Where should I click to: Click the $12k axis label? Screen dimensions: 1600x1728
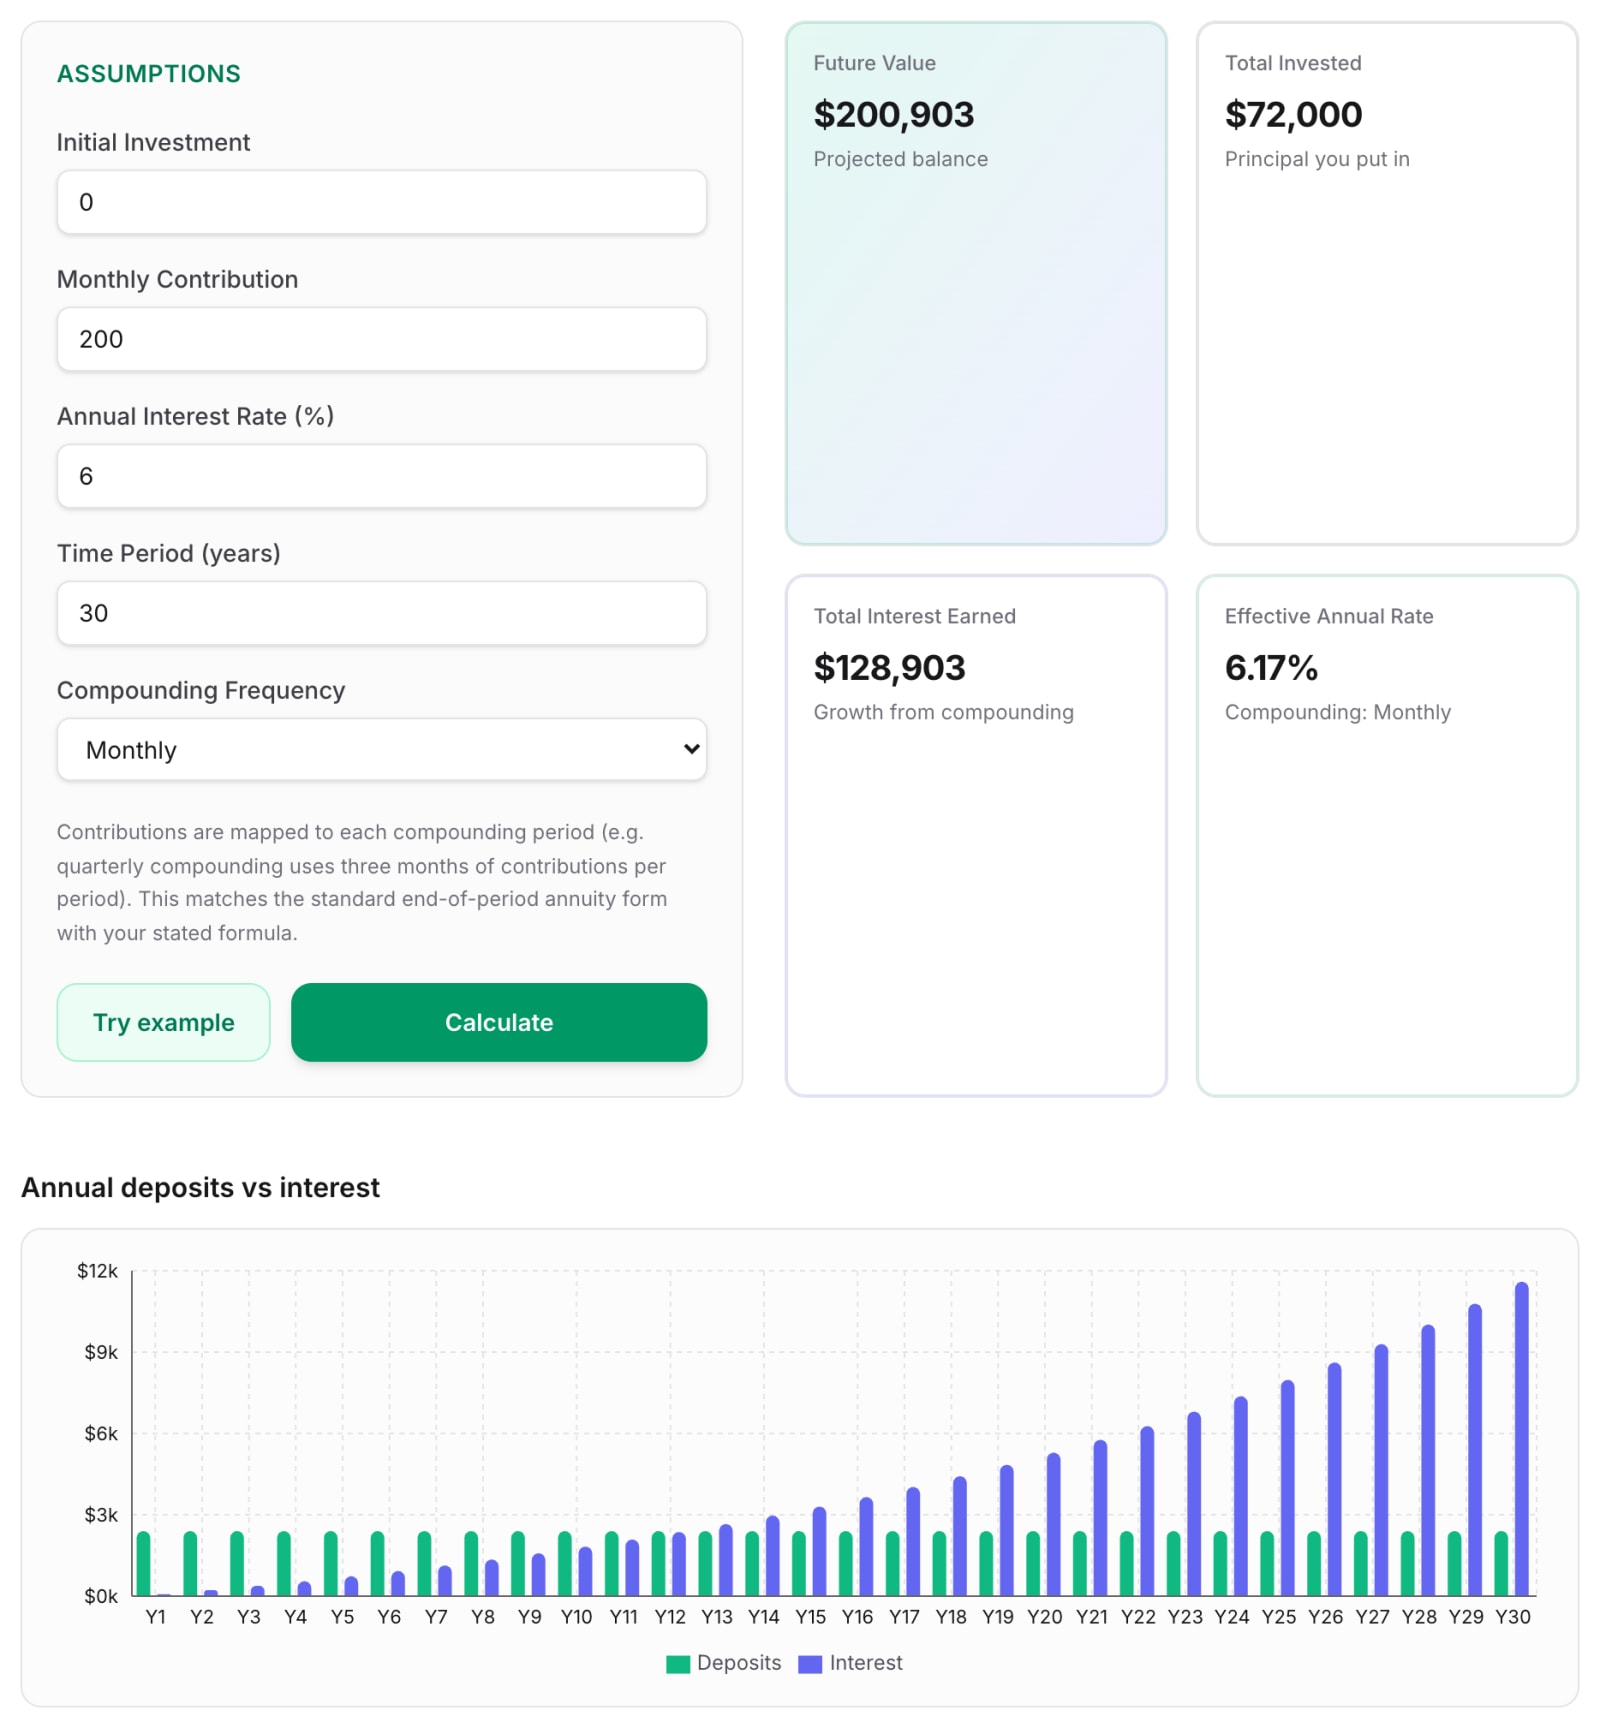(97, 1271)
